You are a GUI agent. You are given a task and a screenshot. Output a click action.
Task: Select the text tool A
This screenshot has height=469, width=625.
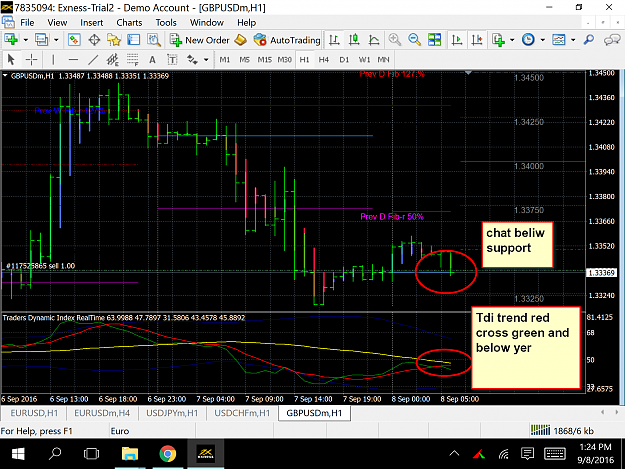pos(152,60)
